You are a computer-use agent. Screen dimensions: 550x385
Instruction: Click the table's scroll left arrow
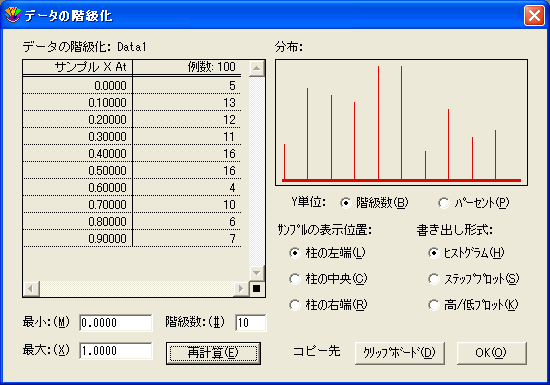[x=31, y=289]
